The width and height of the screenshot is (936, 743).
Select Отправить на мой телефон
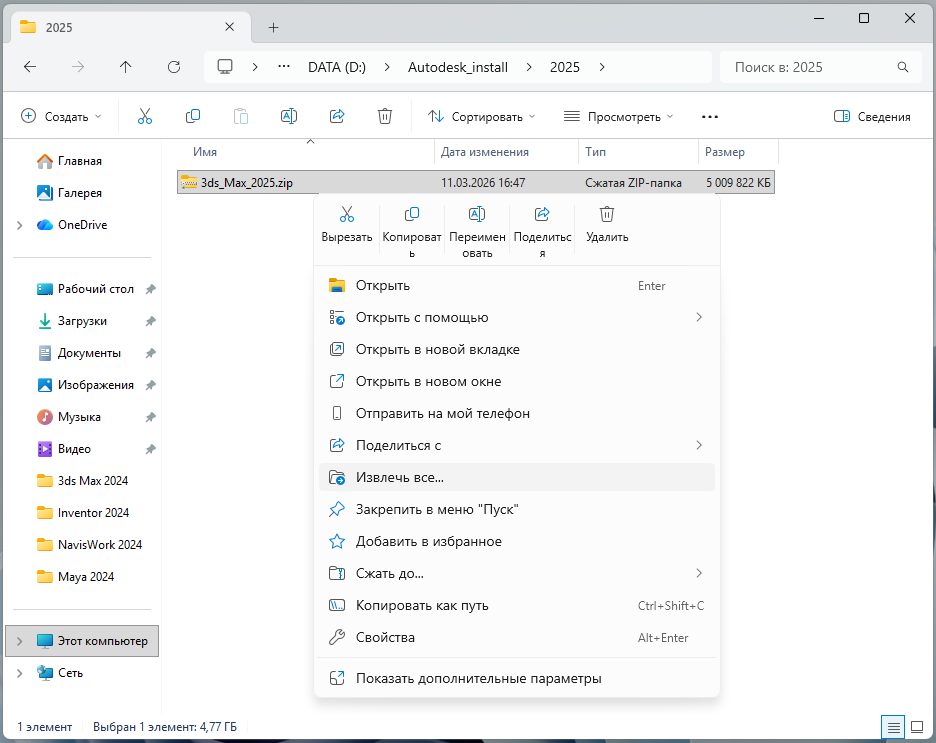[x=517, y=414]
